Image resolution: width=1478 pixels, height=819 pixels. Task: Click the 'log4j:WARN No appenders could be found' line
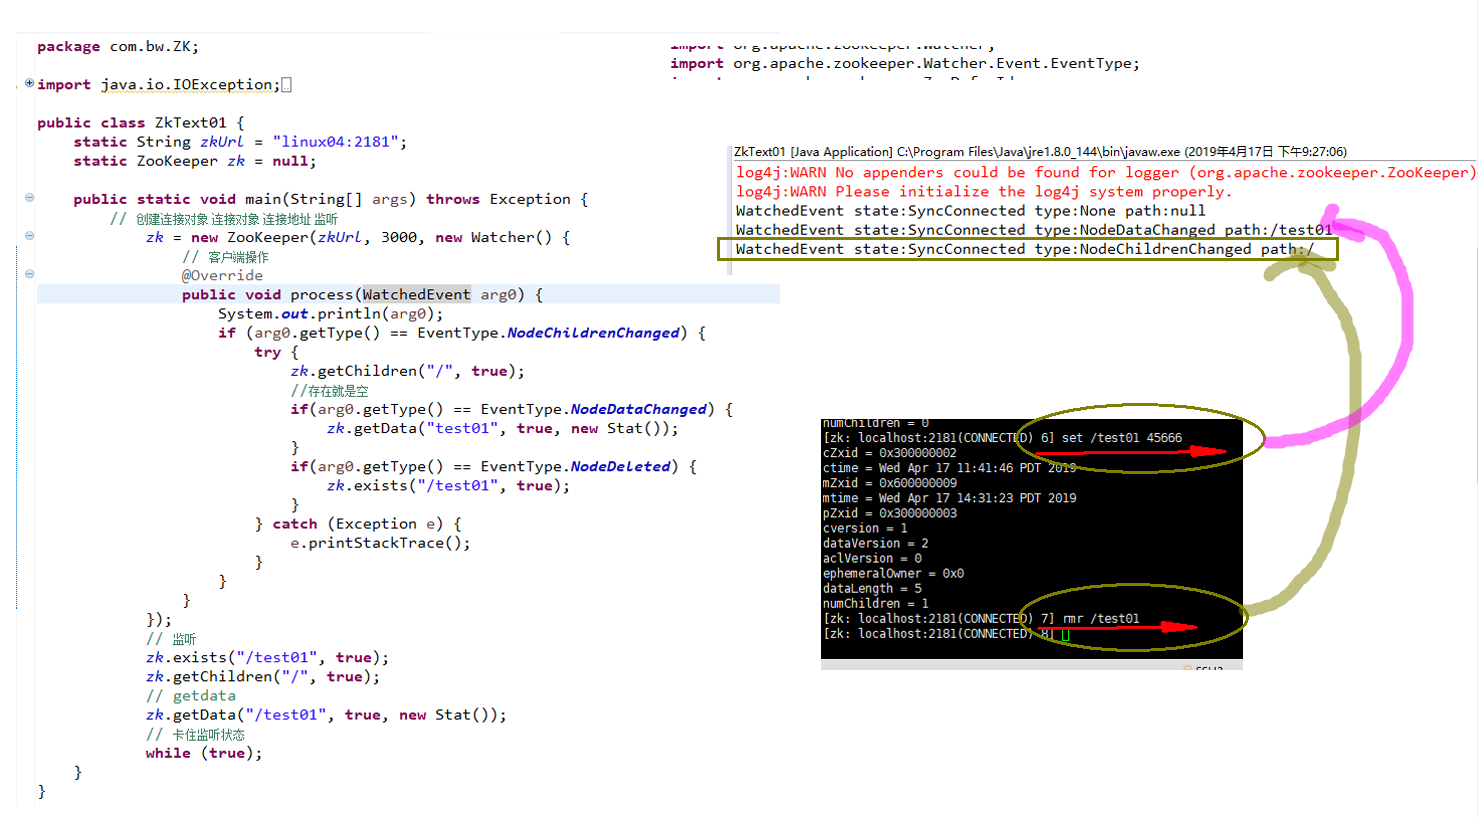[1106, 172]
